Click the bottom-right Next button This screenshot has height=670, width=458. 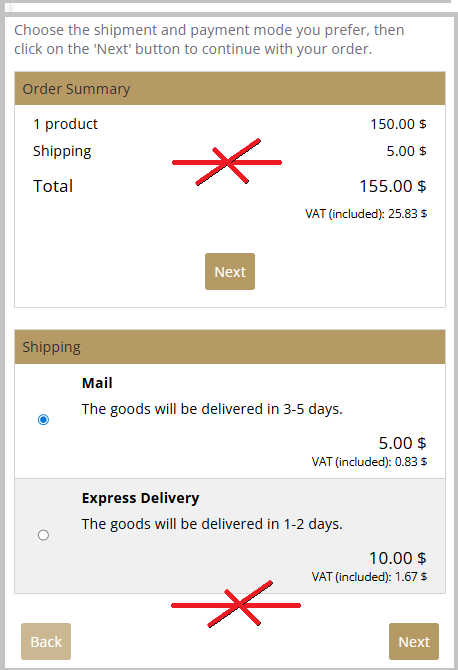(x=414, y=642)
